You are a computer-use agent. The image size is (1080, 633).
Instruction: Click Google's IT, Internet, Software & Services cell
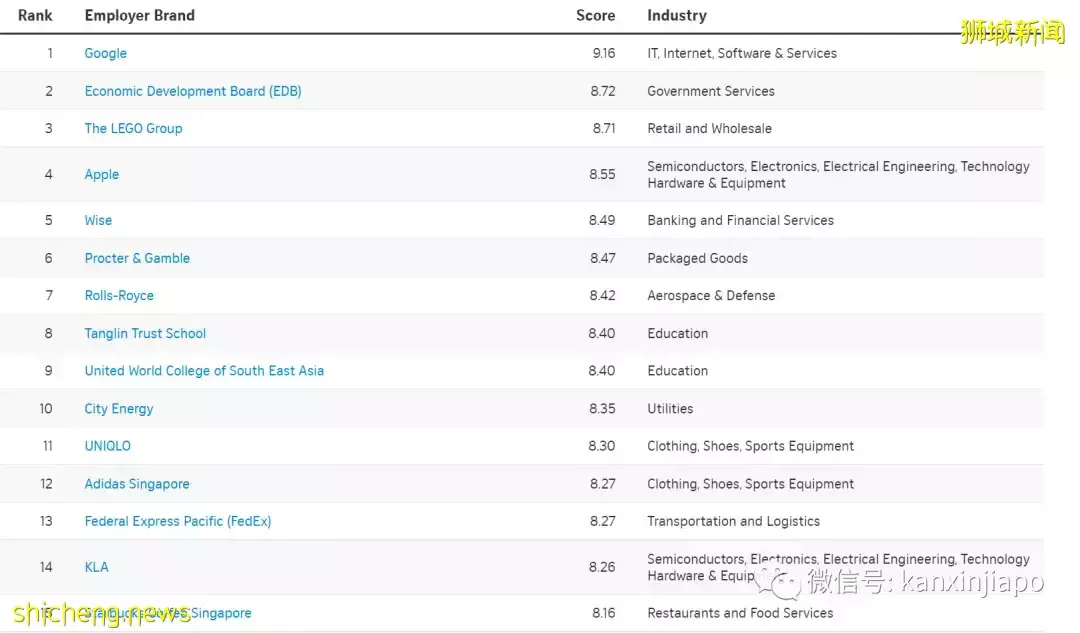pyautogui.click(x=741, y=54)
